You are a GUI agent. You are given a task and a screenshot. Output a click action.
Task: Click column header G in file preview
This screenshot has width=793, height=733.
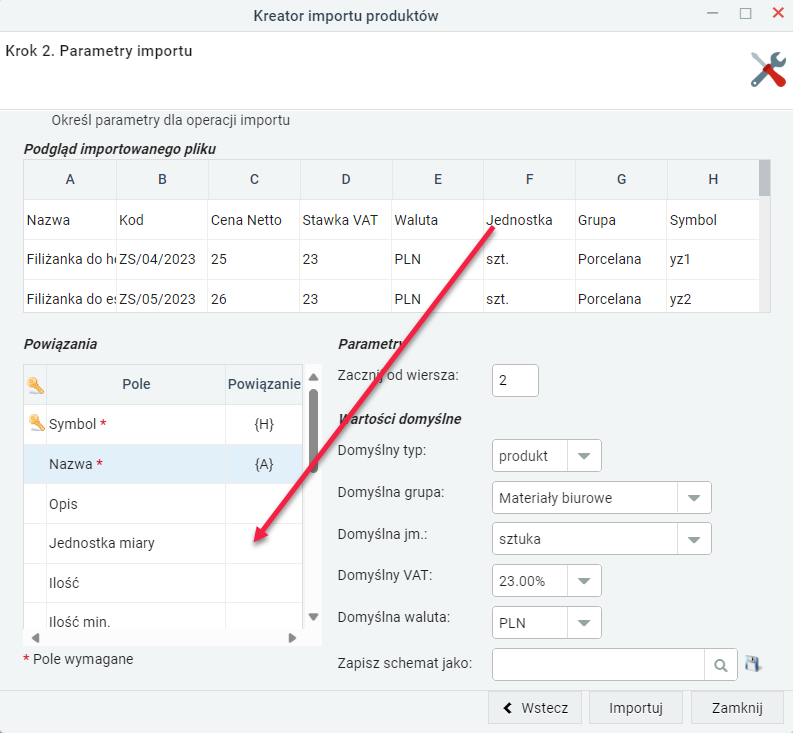[x=622, y=179]
